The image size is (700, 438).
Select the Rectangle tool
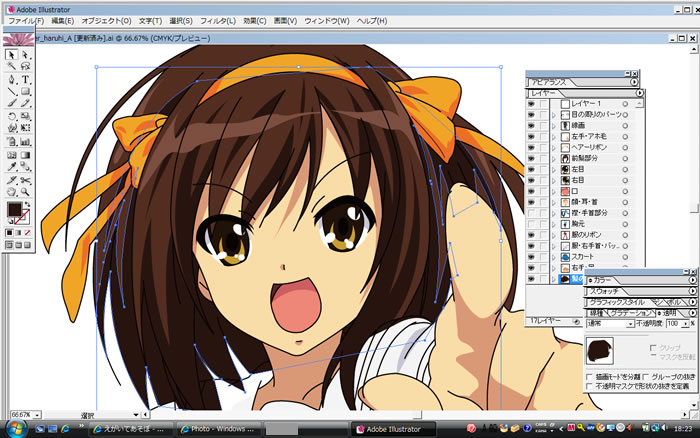coord(25,92)
